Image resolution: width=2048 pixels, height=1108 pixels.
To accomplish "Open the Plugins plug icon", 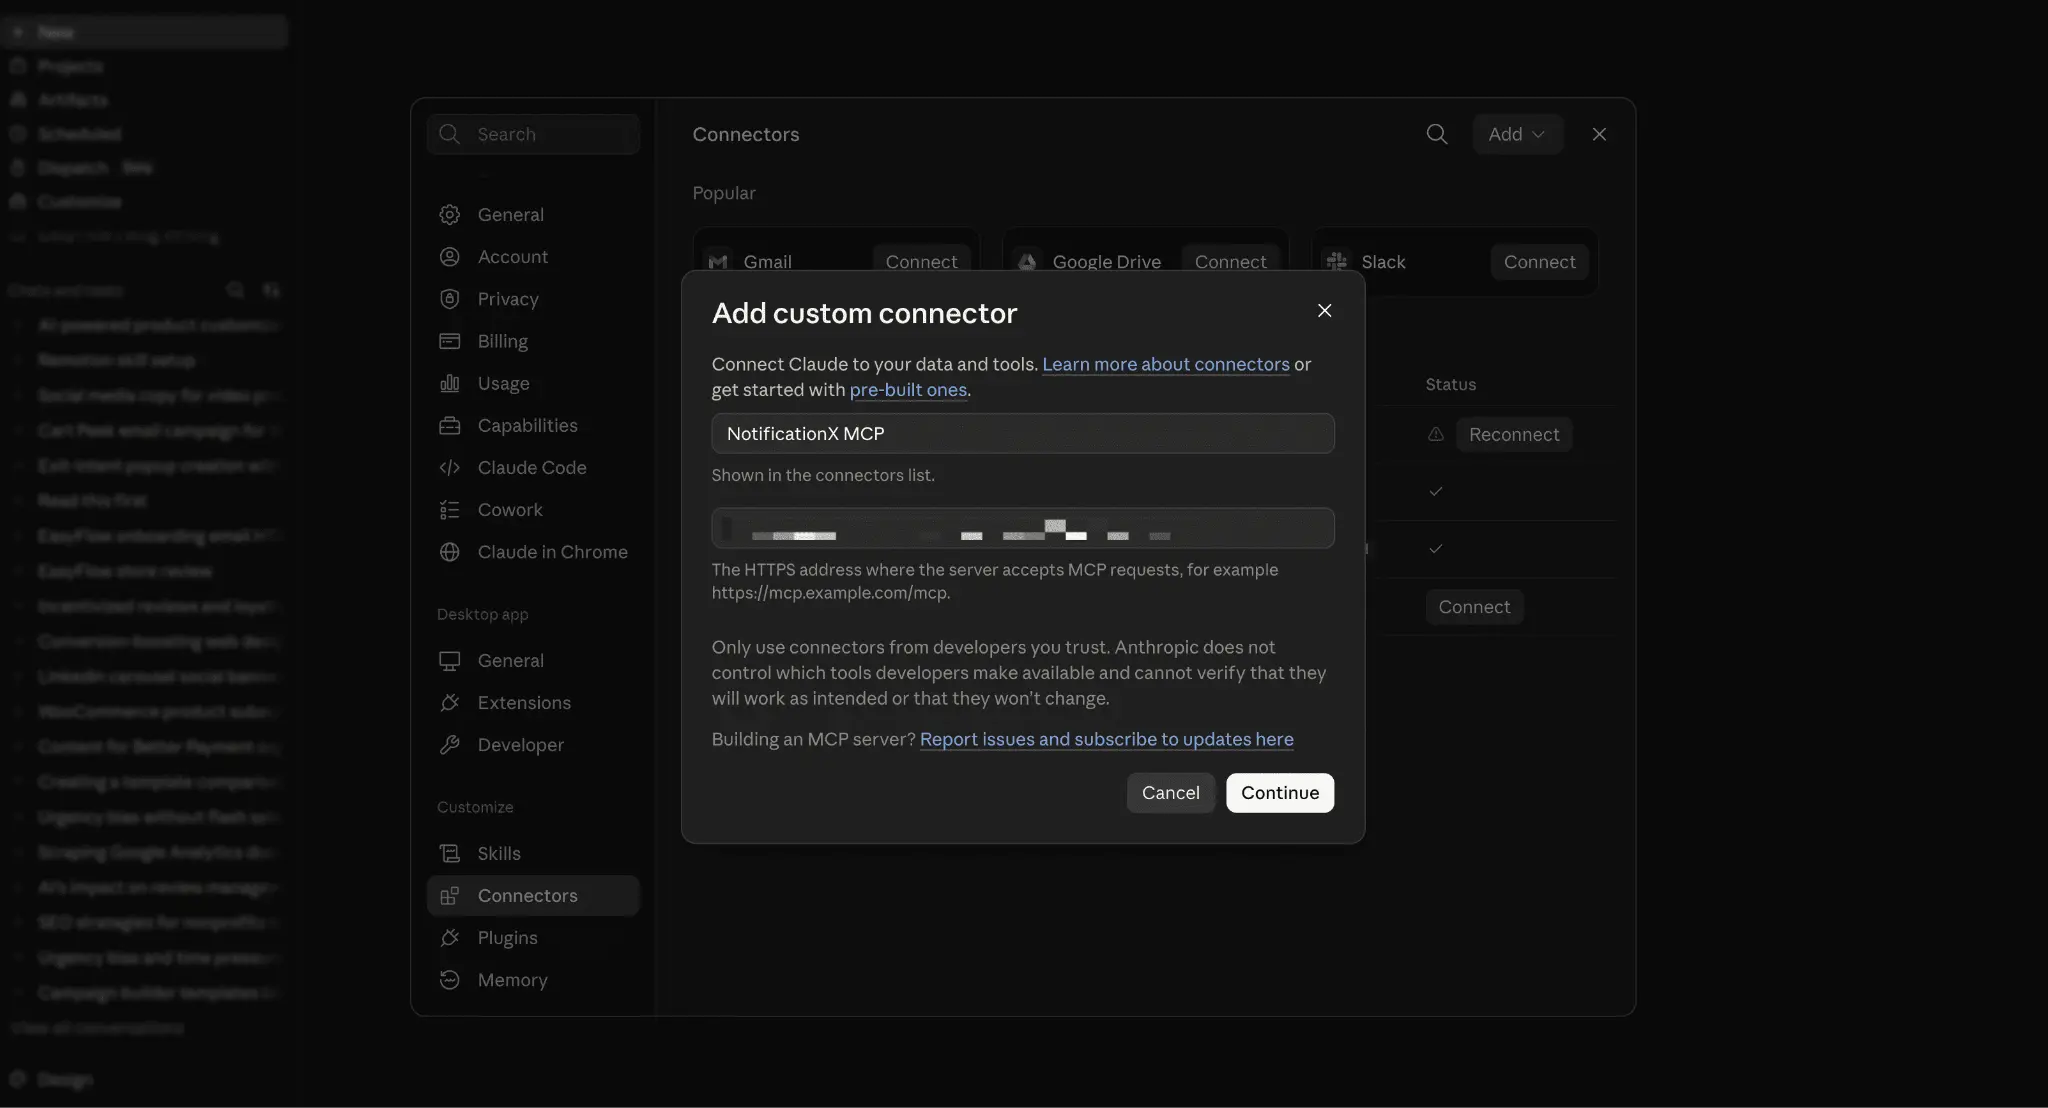I will point(450,938).
